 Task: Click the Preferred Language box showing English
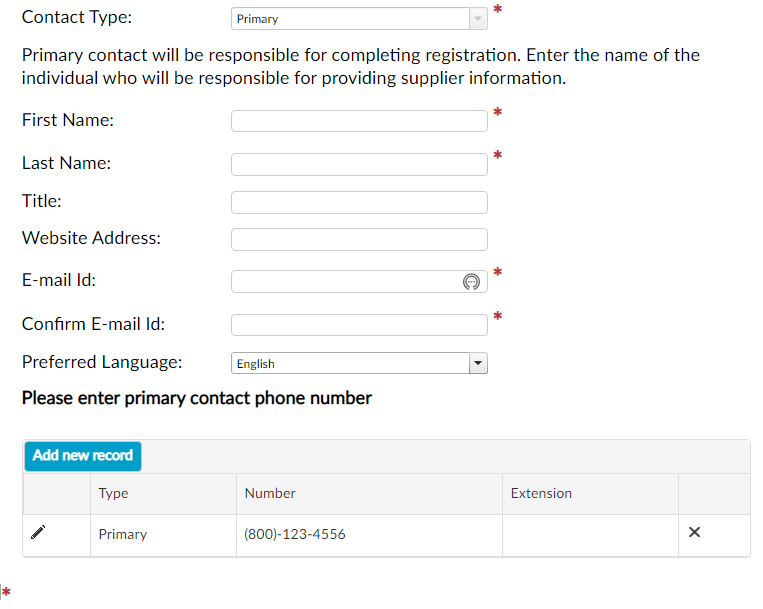(x=359, y=363)
